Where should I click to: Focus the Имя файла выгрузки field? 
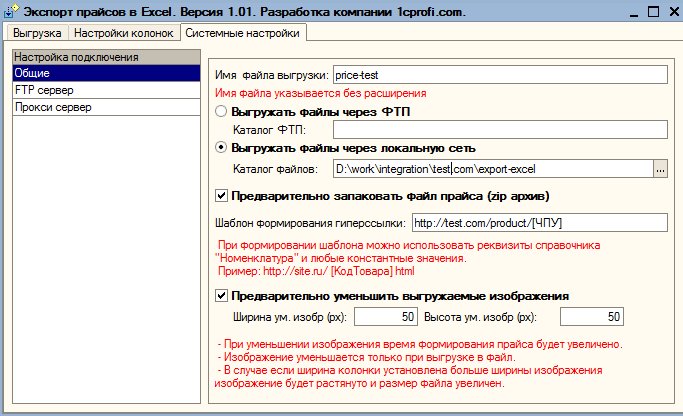click(x=500, y=75)
